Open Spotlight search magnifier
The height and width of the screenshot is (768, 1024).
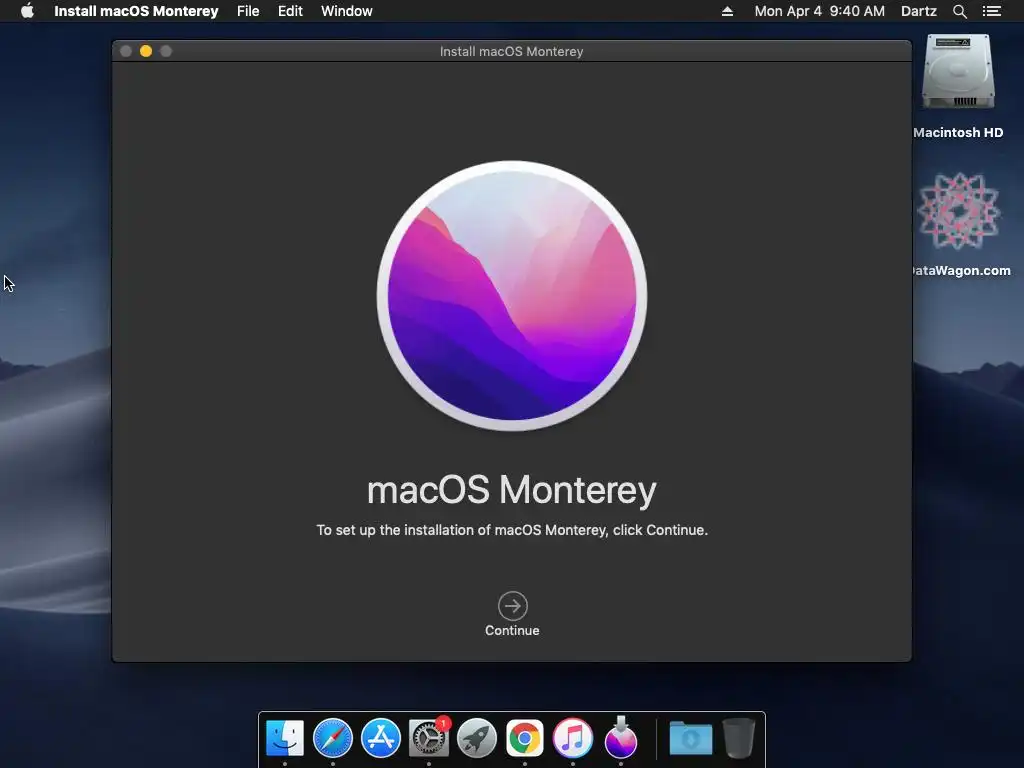pos(959,11)
